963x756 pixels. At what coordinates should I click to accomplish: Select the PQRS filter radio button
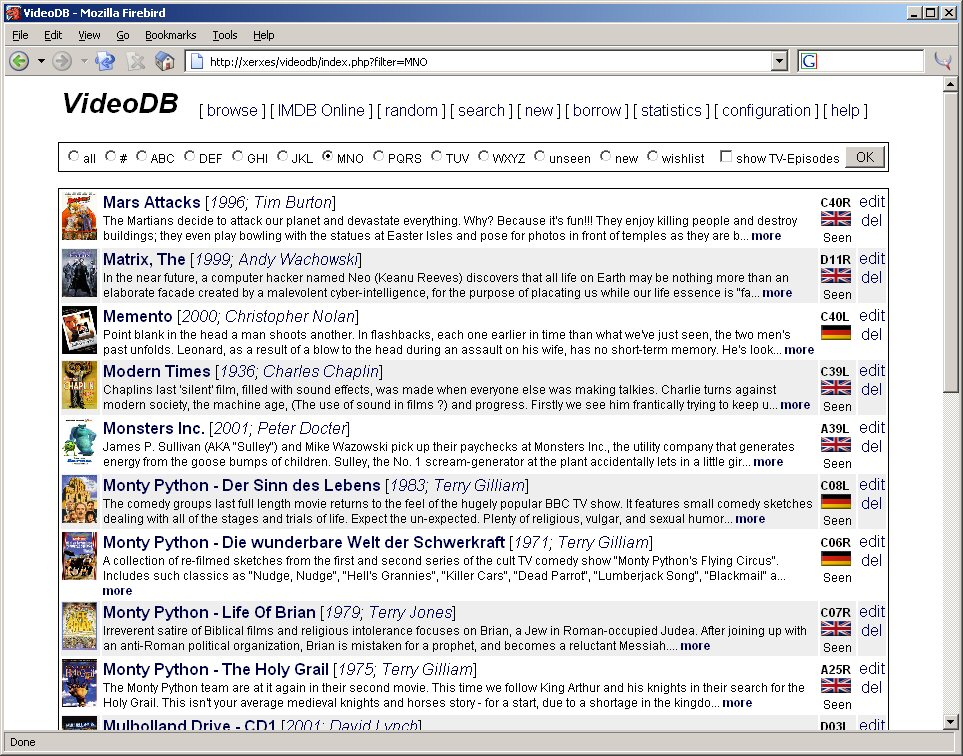(378, 156)
